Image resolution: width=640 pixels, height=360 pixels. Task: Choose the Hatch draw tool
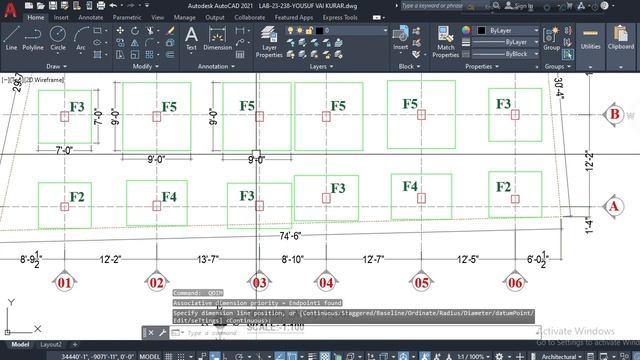[97, 54]
